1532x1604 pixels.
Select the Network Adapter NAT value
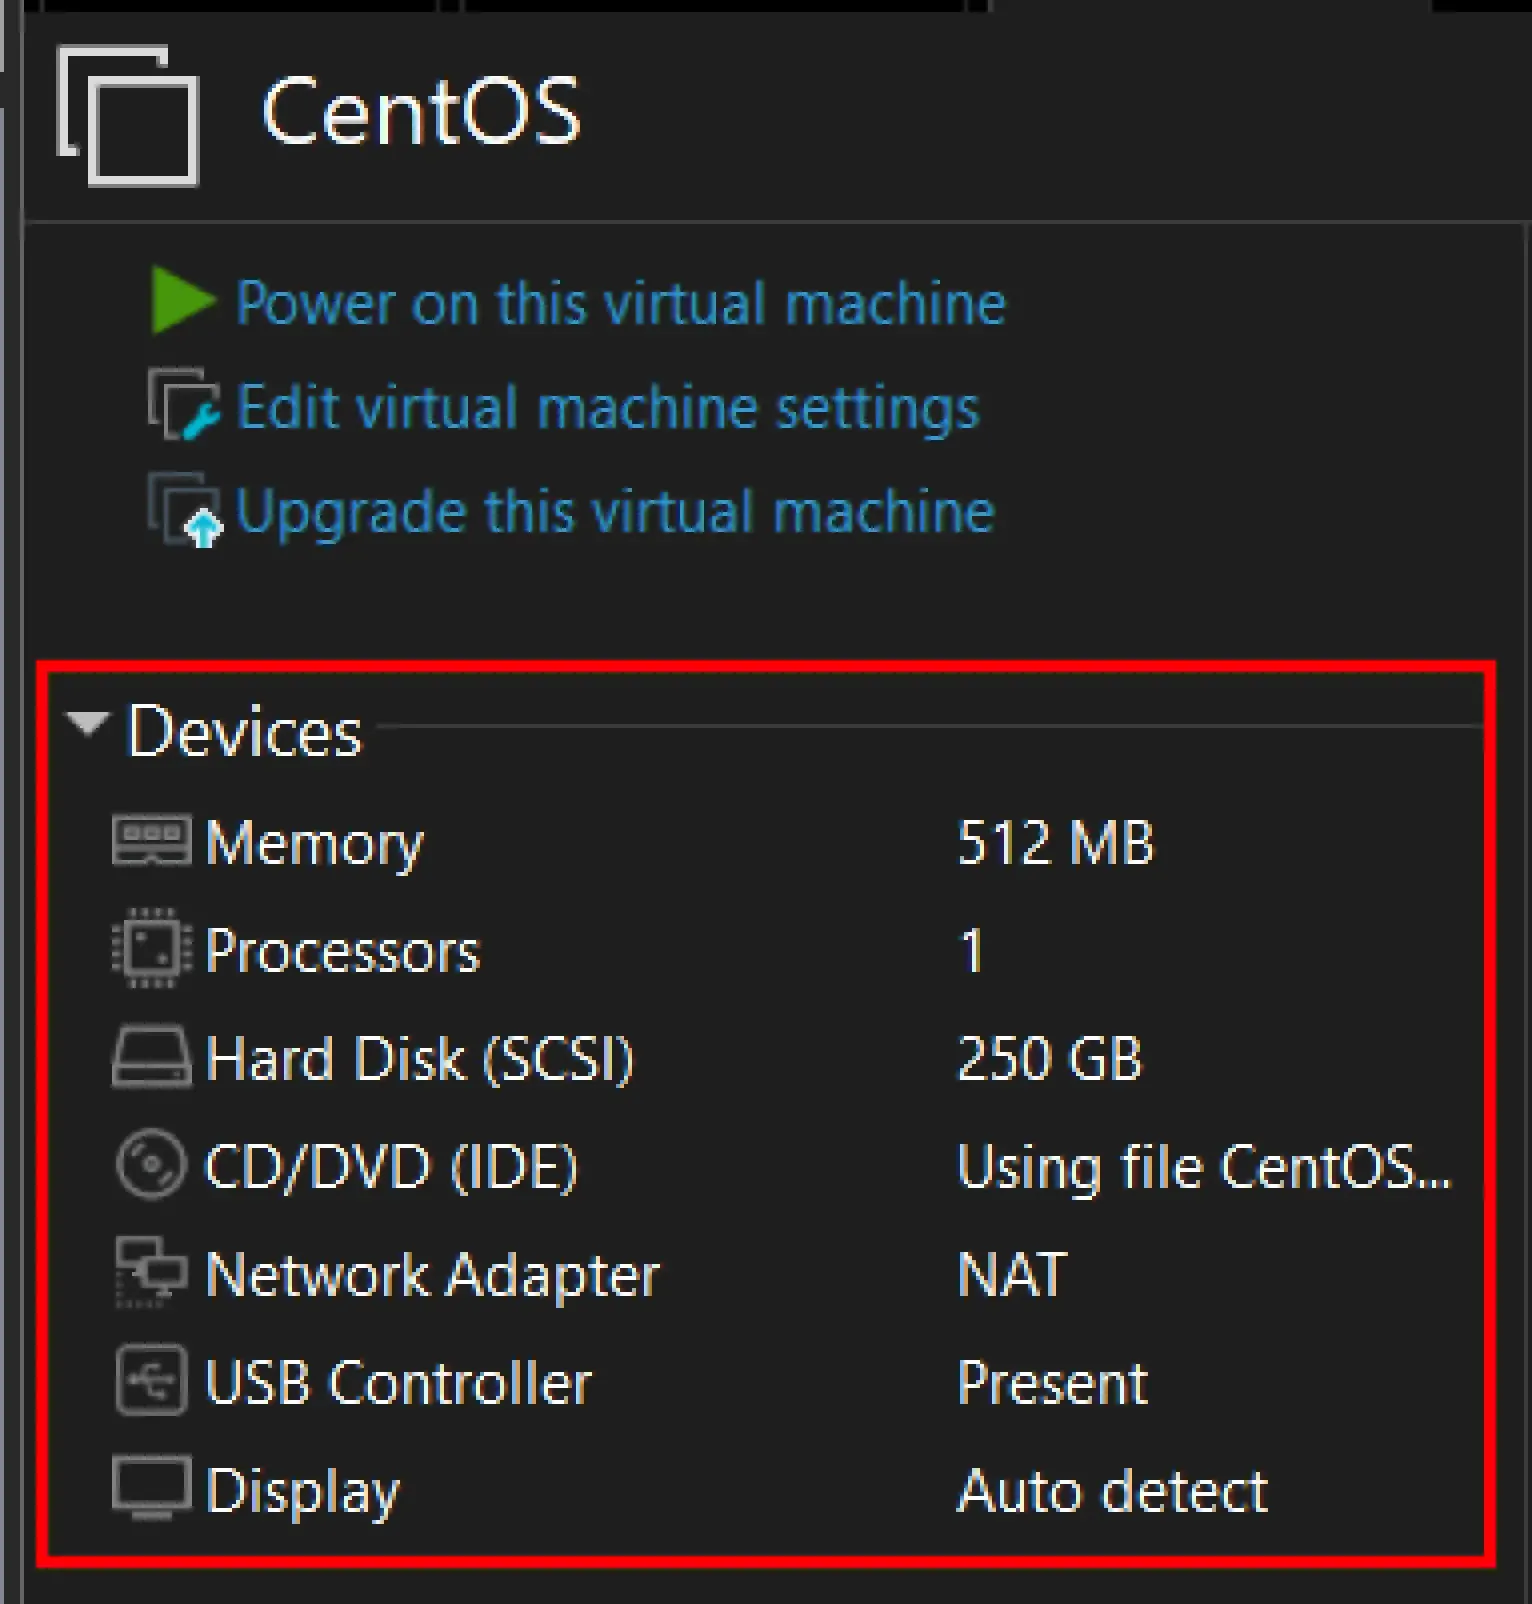[1012, 1274]
